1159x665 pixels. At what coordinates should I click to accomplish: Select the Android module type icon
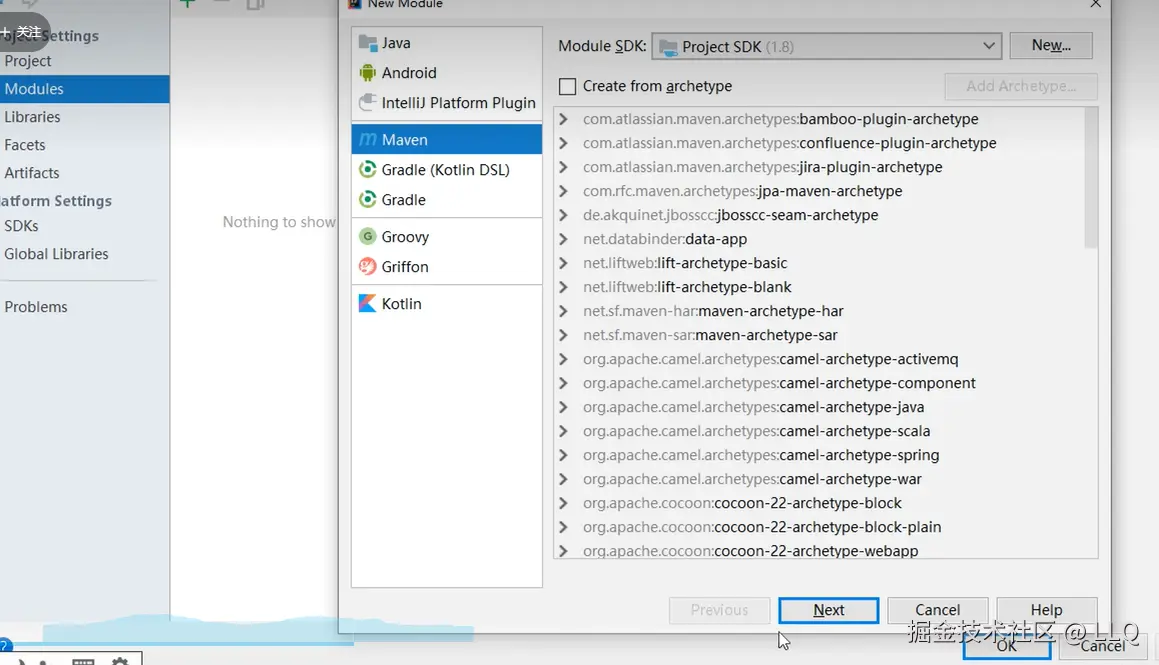point(367,72)
